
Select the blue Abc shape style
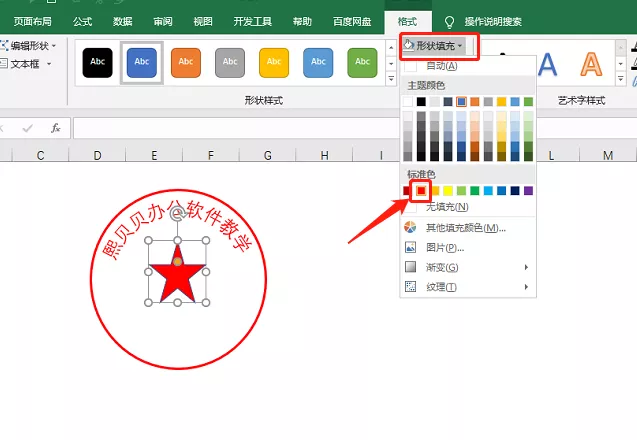tap(142, 63)
